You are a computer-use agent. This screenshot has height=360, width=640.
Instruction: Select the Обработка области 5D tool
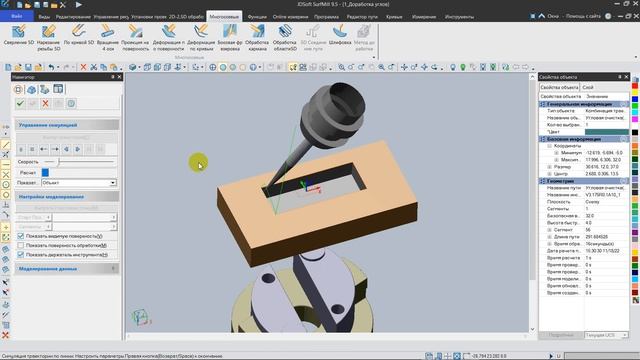(x=284, y=38)
